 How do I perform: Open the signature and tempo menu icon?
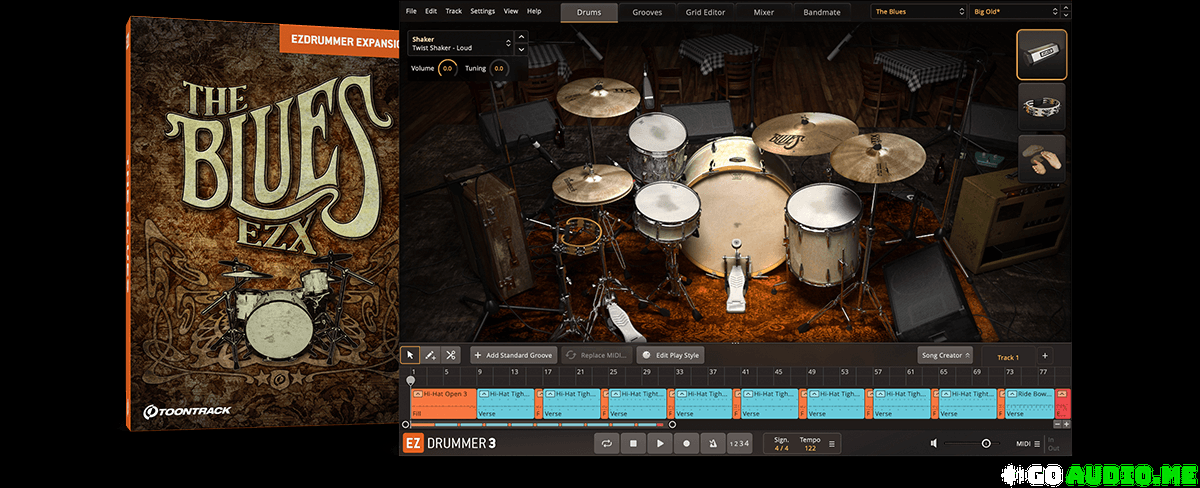832,444
